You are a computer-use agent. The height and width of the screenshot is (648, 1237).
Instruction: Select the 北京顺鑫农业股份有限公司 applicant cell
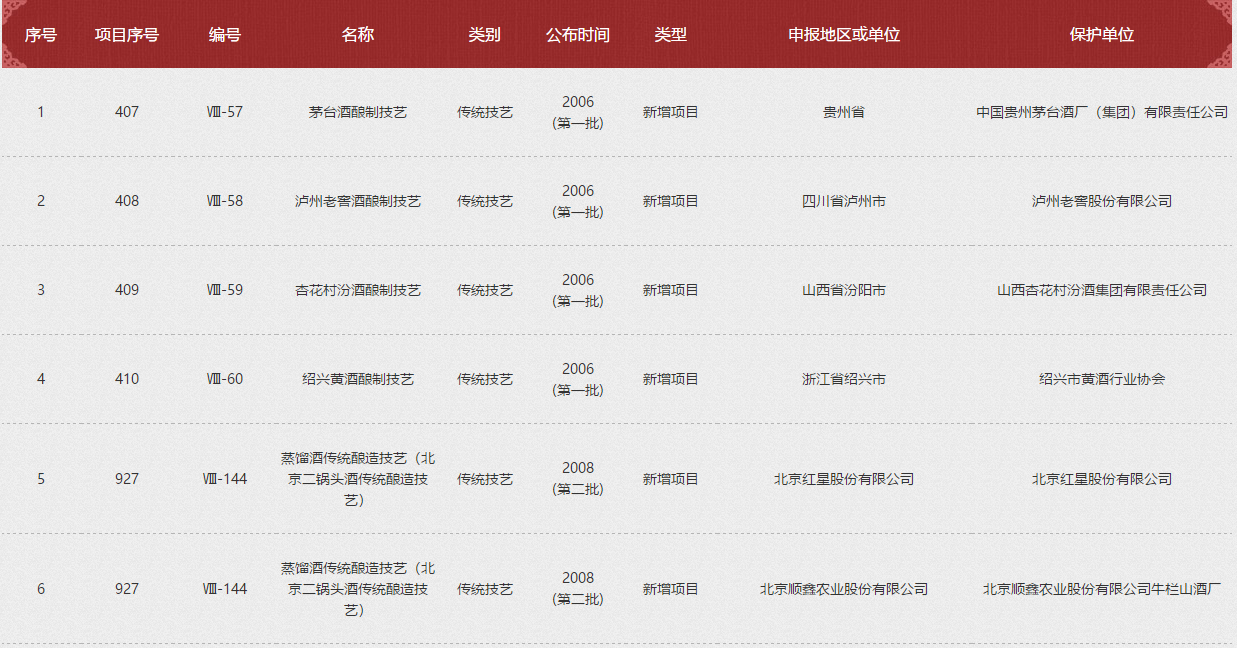(x=844, y=589)
